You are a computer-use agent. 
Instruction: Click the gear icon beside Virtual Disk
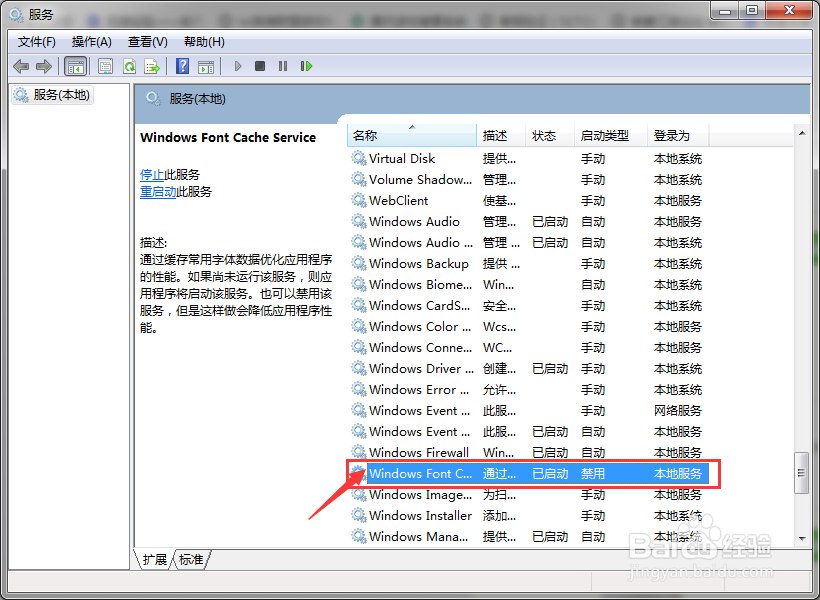[x=358, y=158]
